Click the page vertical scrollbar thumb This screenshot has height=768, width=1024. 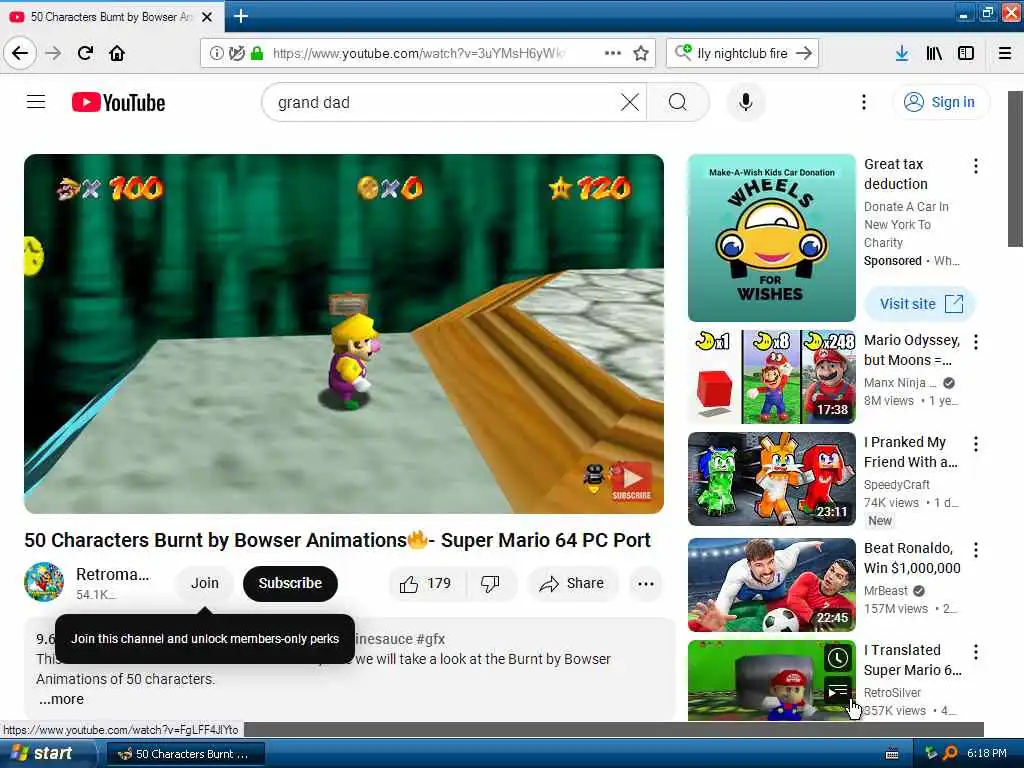pyautogui.click(x=1016, y=168)
